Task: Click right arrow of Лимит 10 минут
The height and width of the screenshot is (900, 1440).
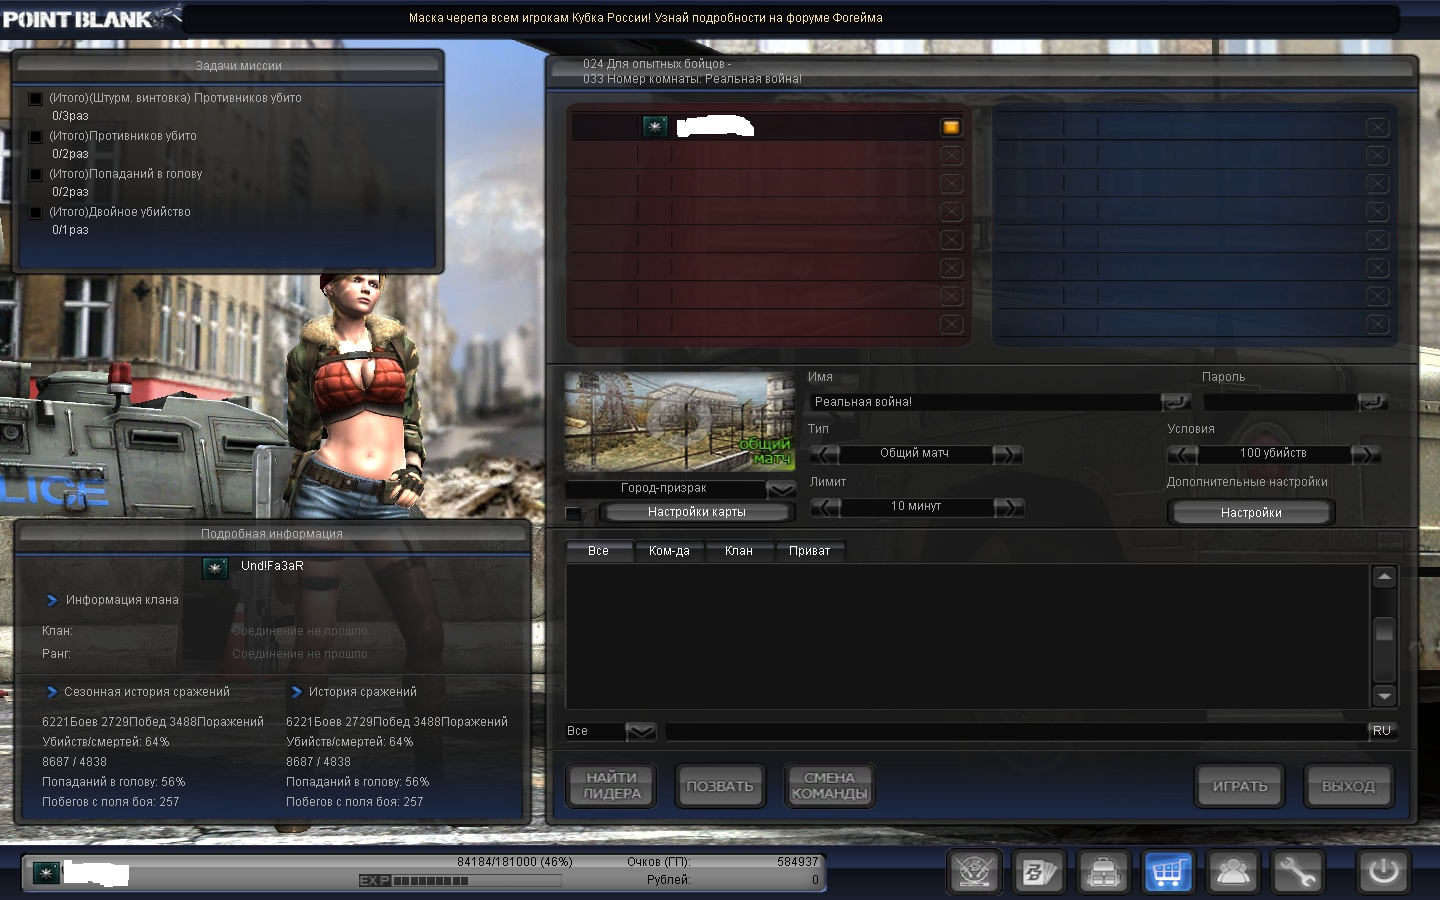Action: 1008,507
